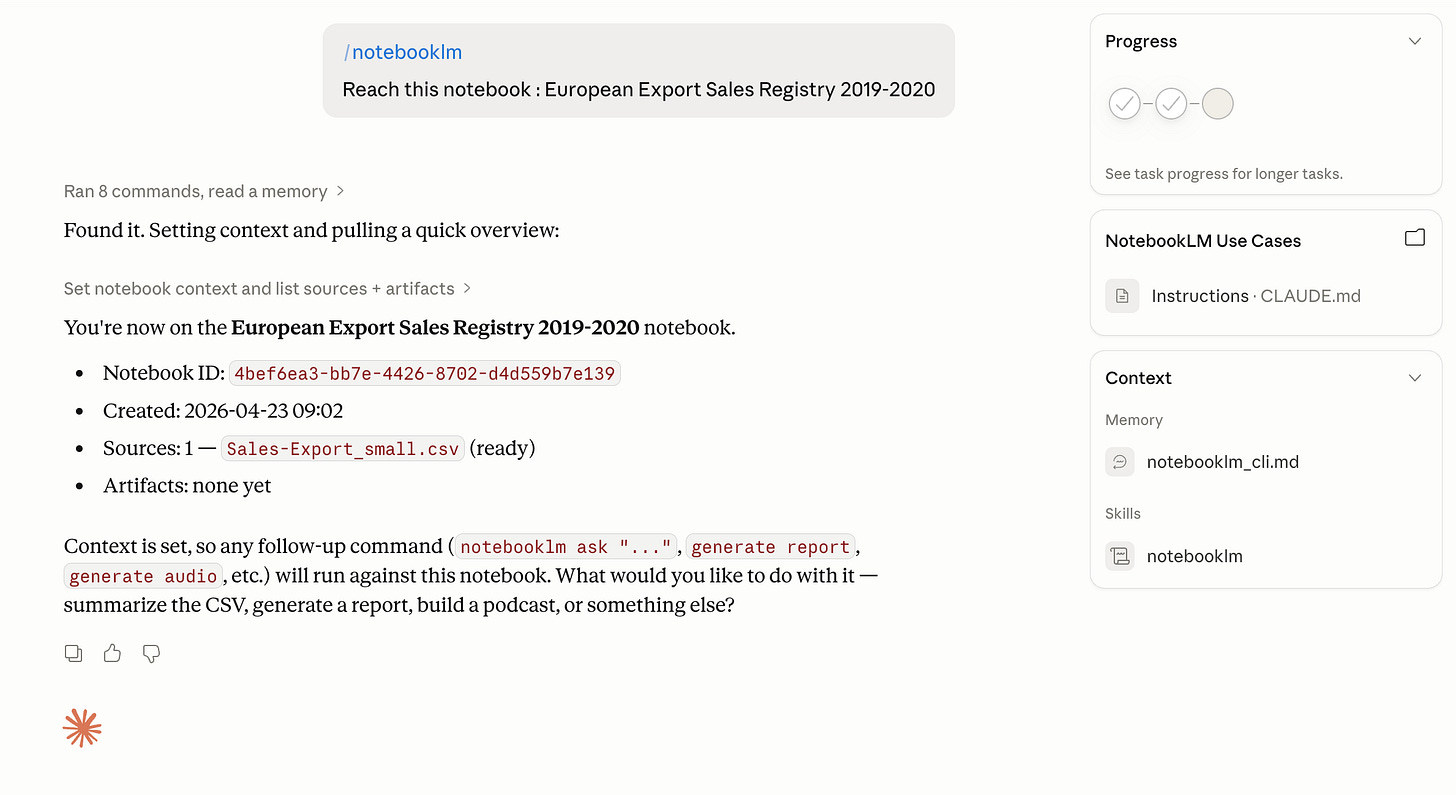This screenshot has height=795, width=1456.
Task: Give the response a thumbs down
Action: point(151,653)
